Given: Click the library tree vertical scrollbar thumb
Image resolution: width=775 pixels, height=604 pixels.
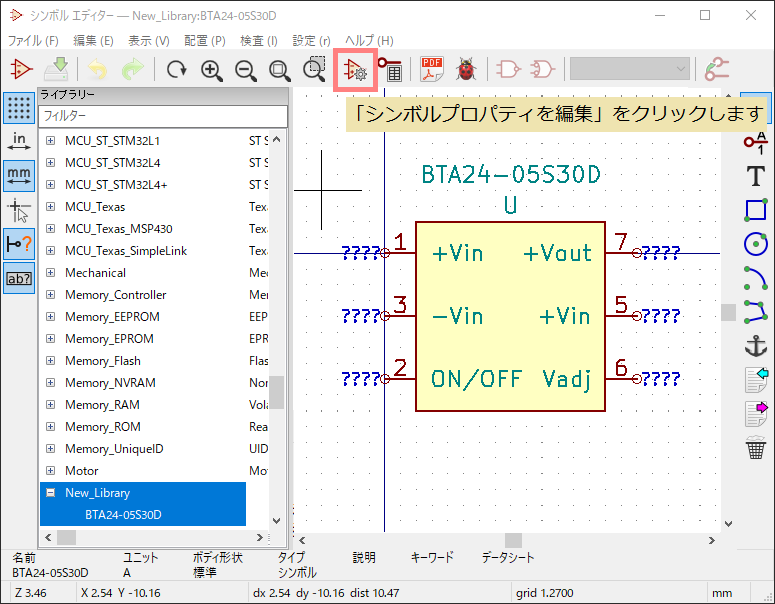Looking at the screenshot, I should (x=277, y=392).
